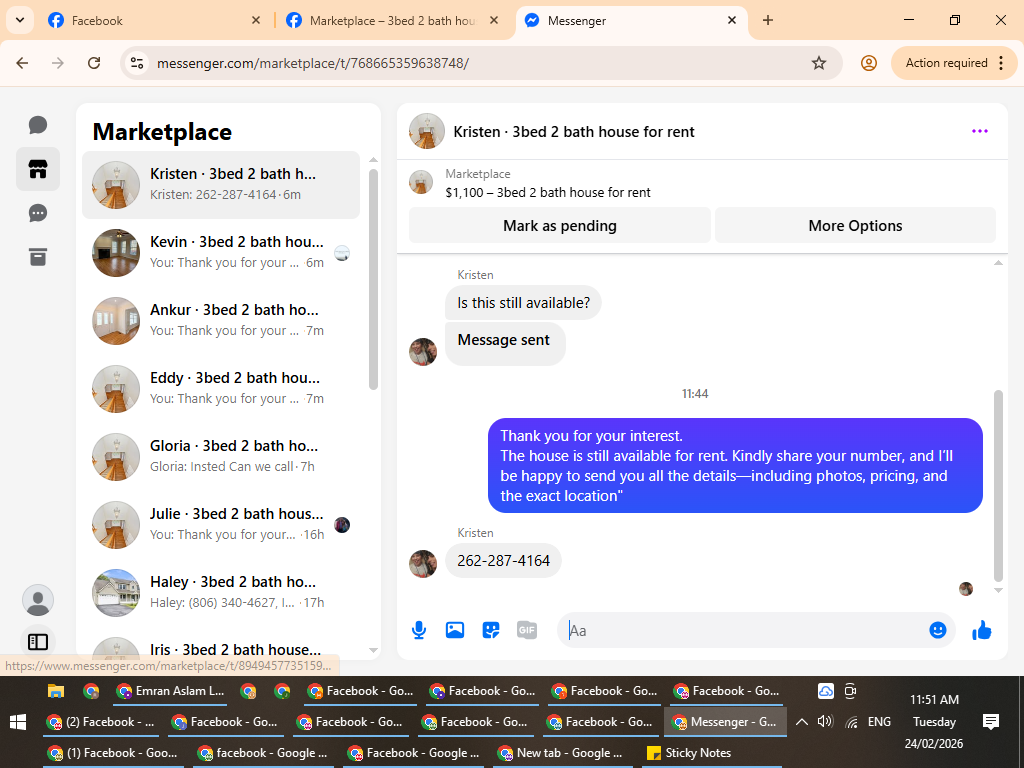Show hidden system tray icons chevron
Screen dimensions: 1024x768
802,722
